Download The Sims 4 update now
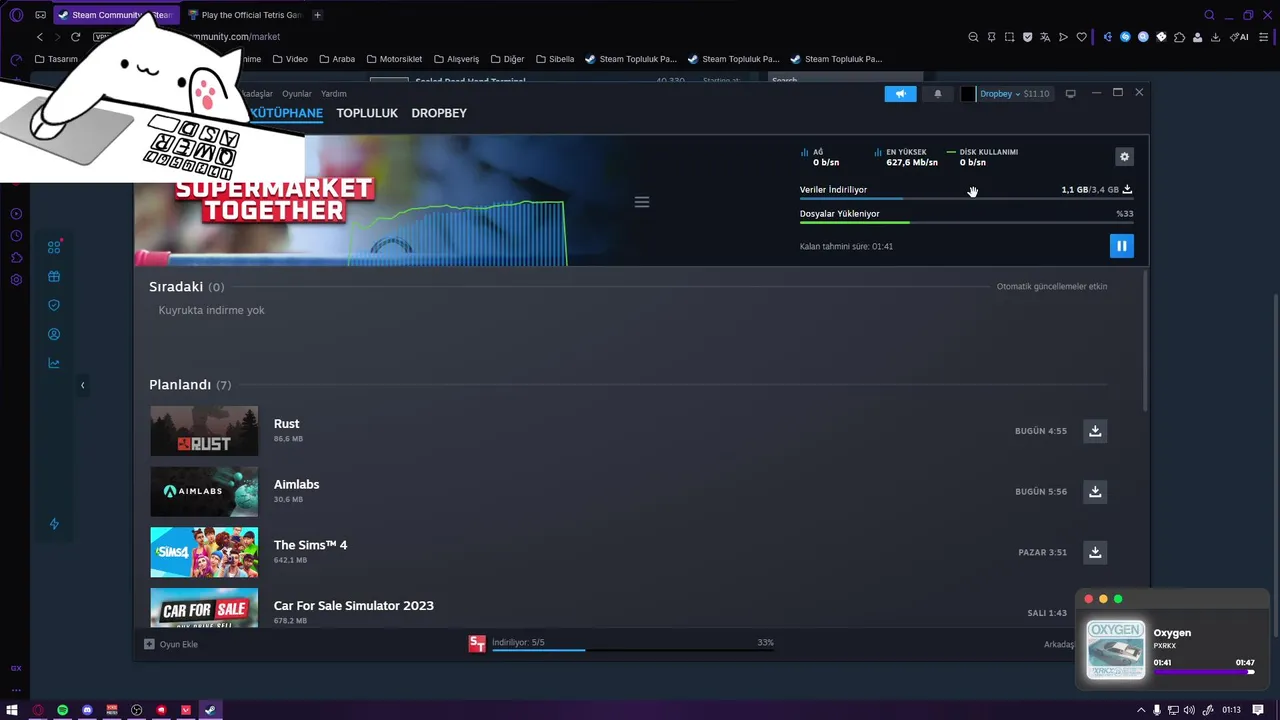The width and height of the screenshot is (1280, 720). tap(1095, 552)
